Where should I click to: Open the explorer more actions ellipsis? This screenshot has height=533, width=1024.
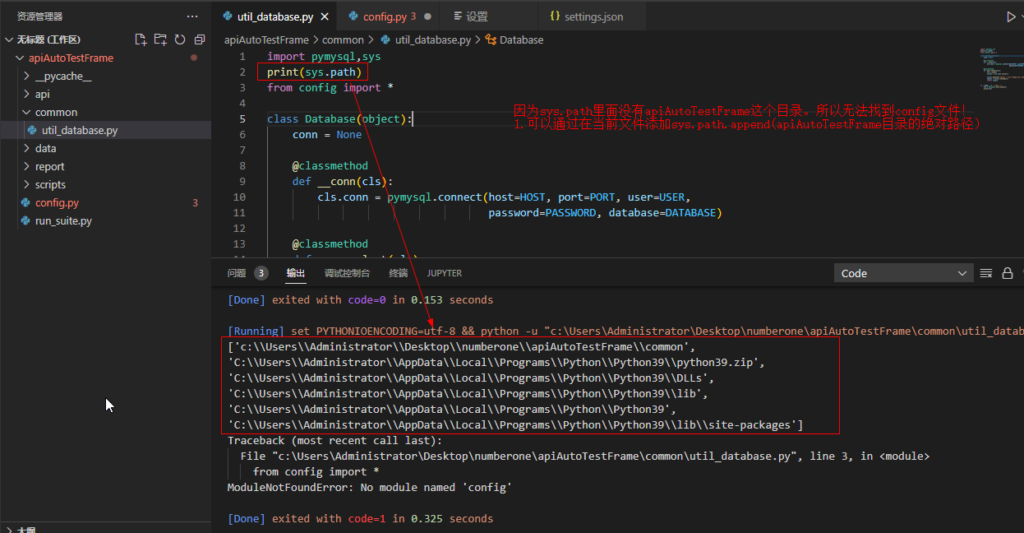pos(192,17)
